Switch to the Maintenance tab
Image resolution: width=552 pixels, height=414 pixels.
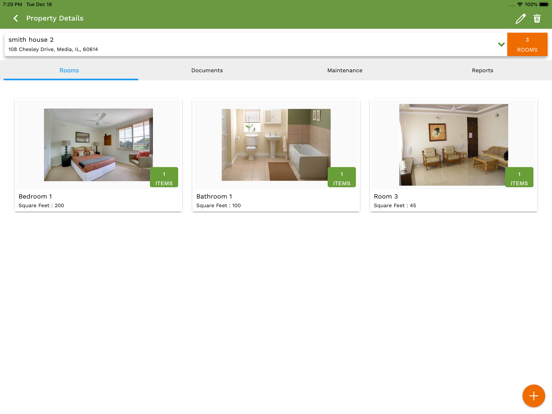click(345, 70)
